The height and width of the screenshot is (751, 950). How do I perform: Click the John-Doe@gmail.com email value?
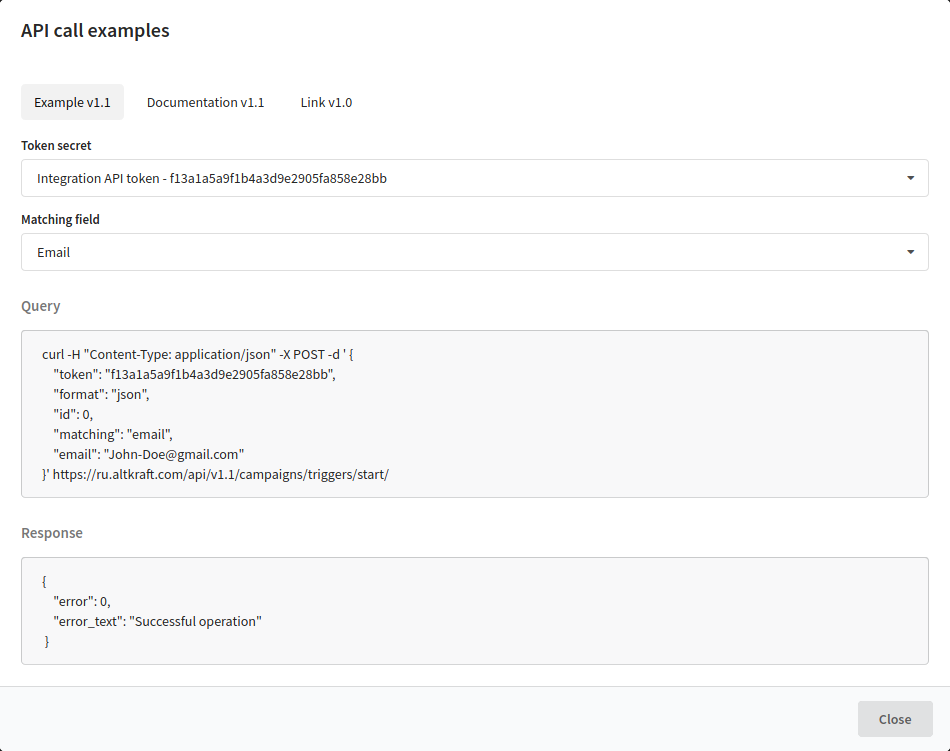[174, 454]
